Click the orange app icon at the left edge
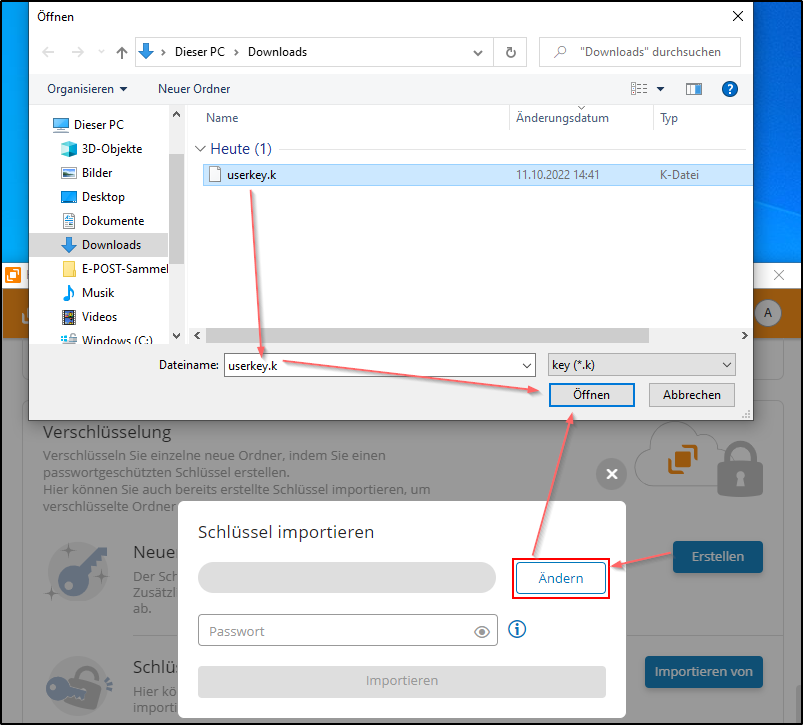803x725 pixels. [12, 274]
